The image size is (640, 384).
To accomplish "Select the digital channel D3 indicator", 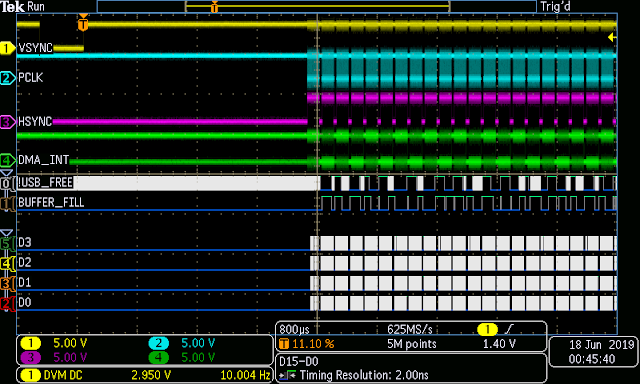I will pos(7,243).
